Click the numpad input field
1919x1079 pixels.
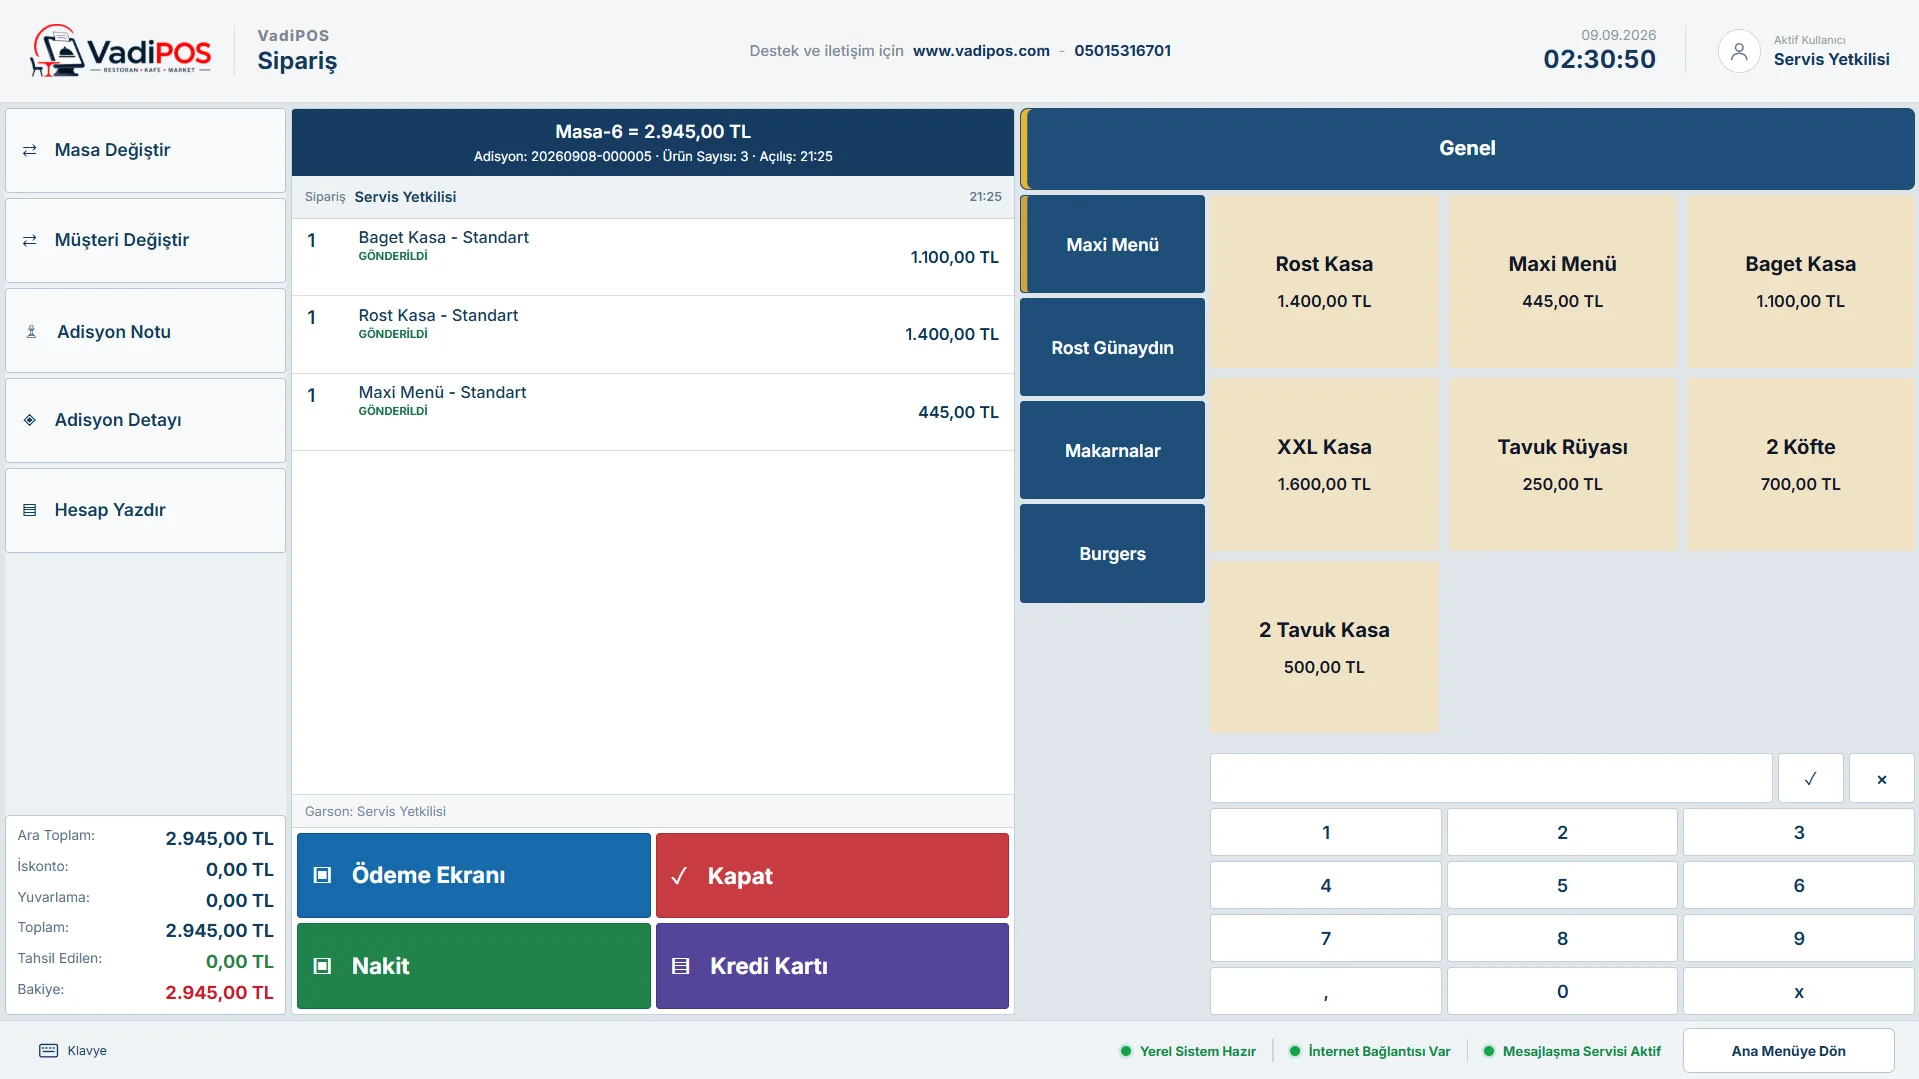(1491, 779)
